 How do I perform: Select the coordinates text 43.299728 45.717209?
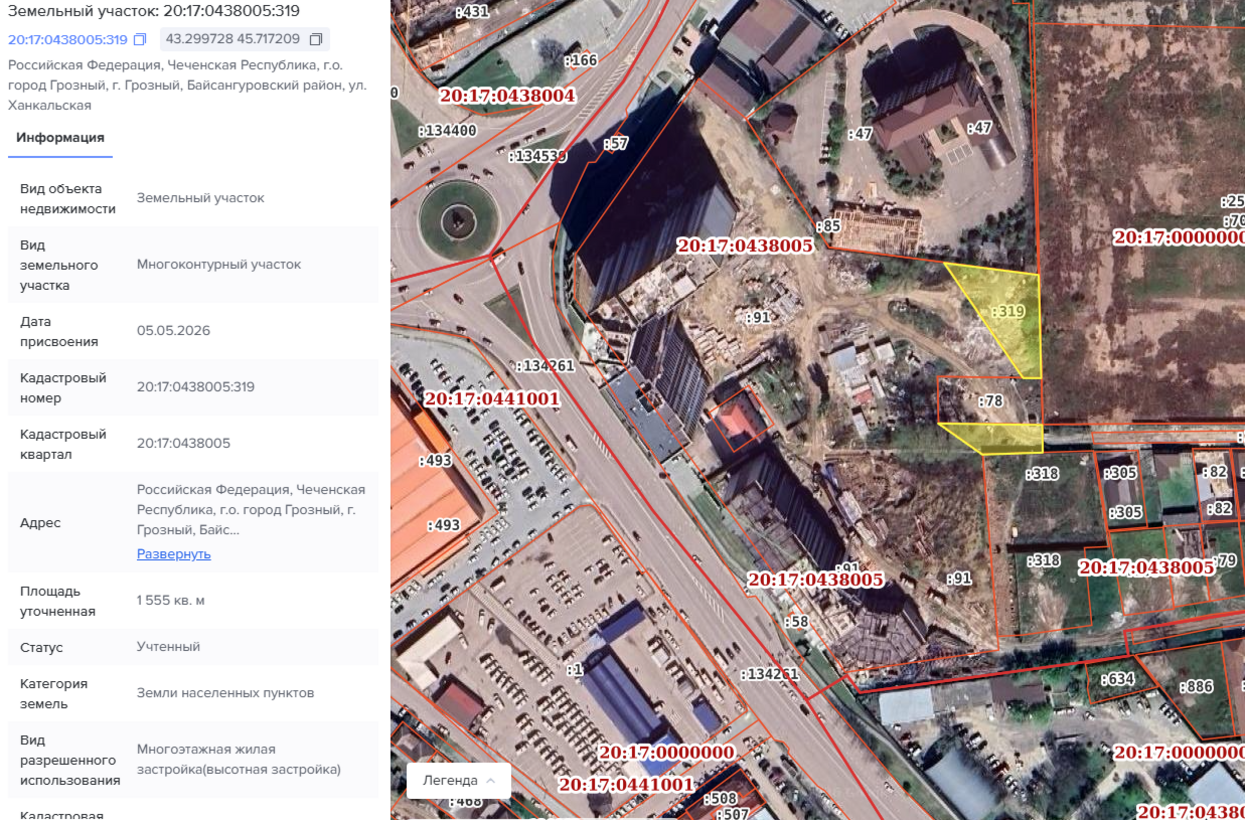pyautogui.click(x=233, y=40)
